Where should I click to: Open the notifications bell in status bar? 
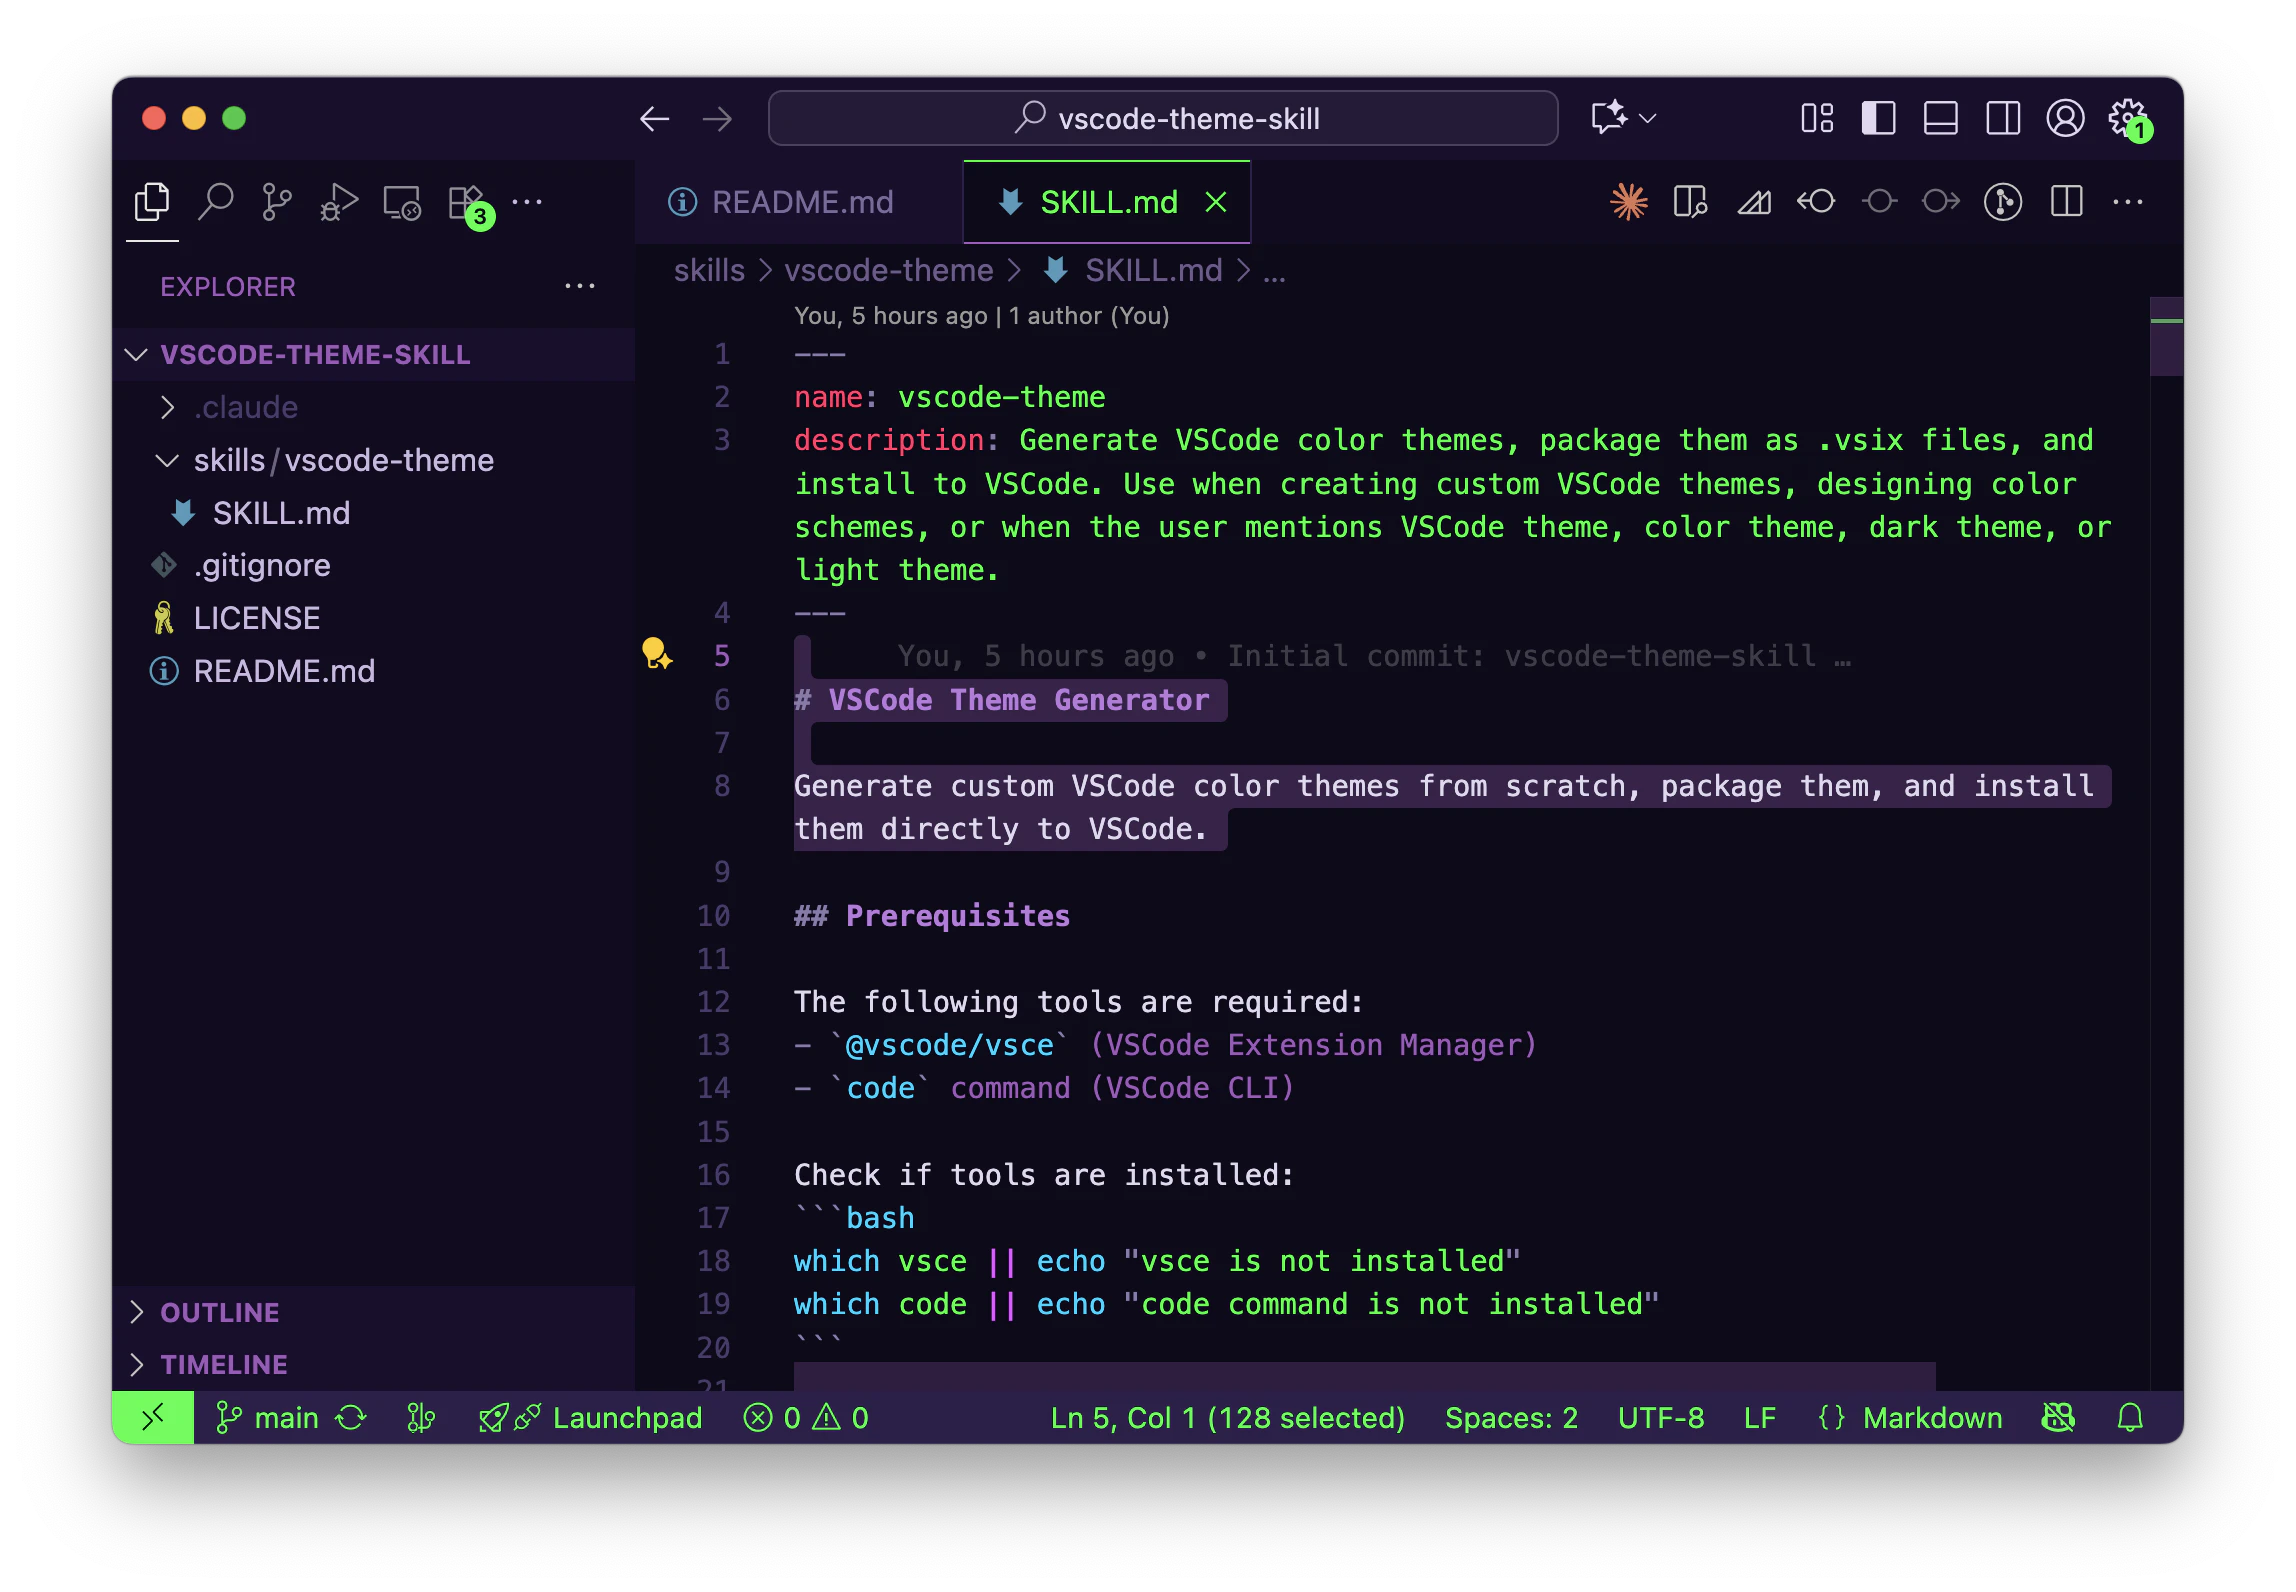[x=2131, y=1417]
